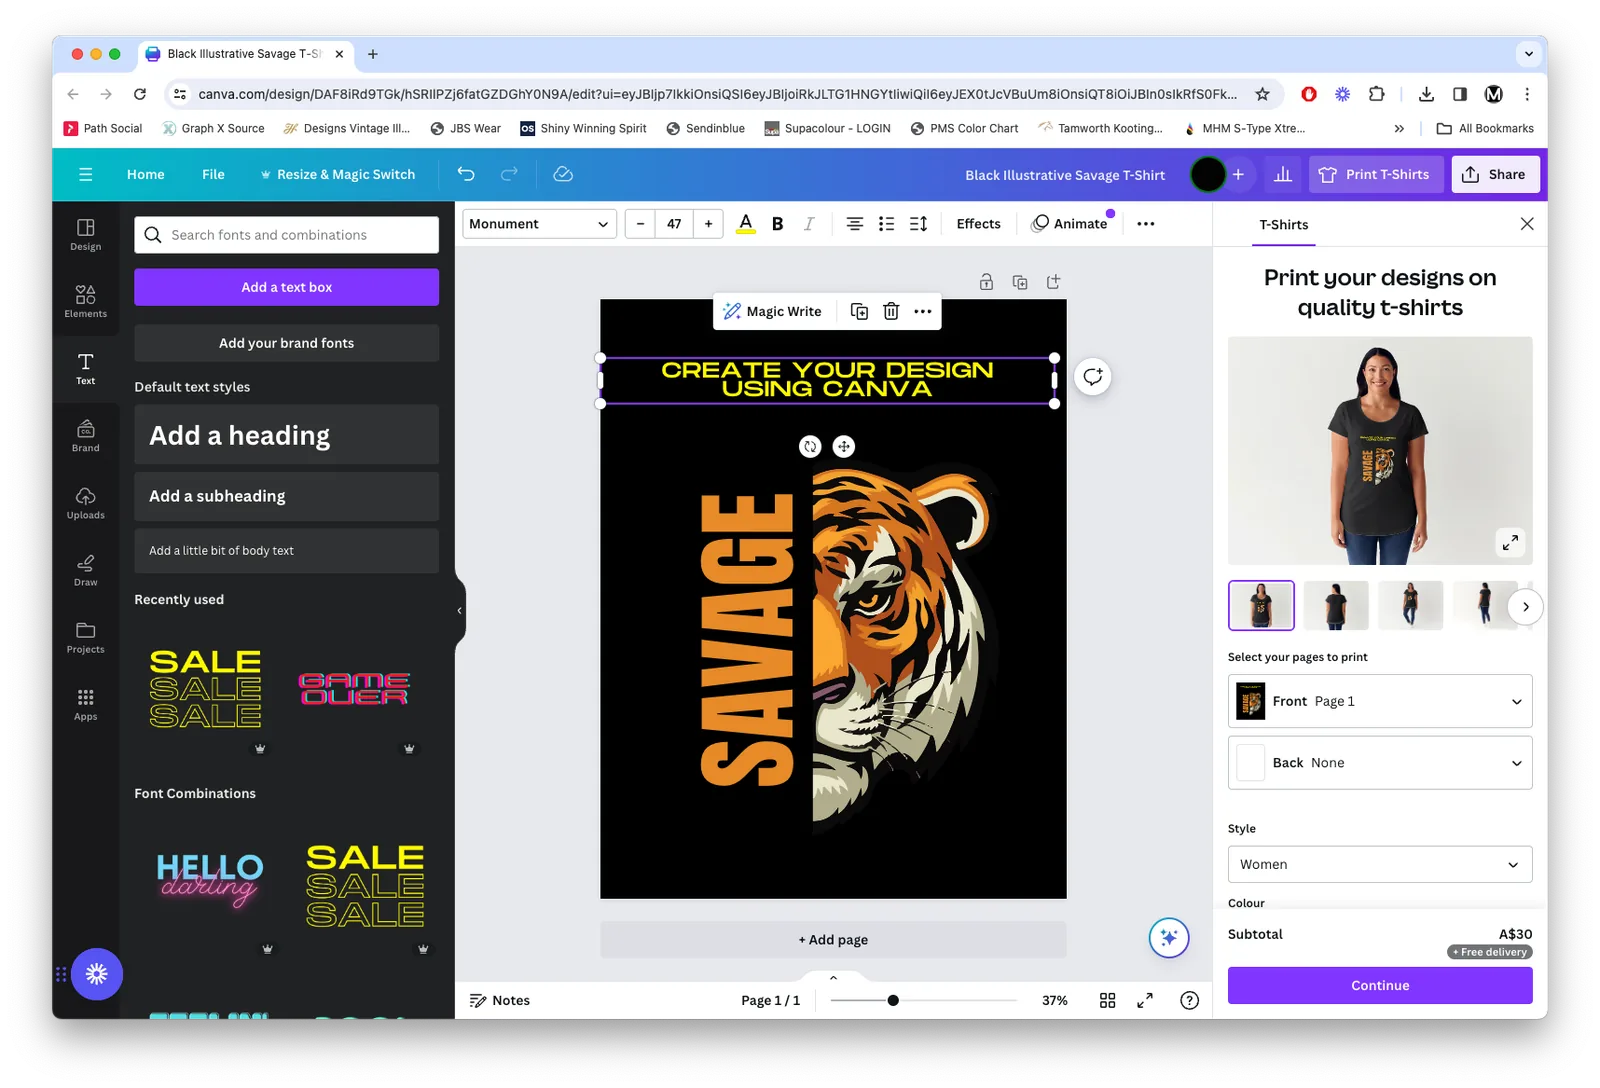Open the Home menu
This screenshot has width=1600, height=1088.
coord(146,174)
